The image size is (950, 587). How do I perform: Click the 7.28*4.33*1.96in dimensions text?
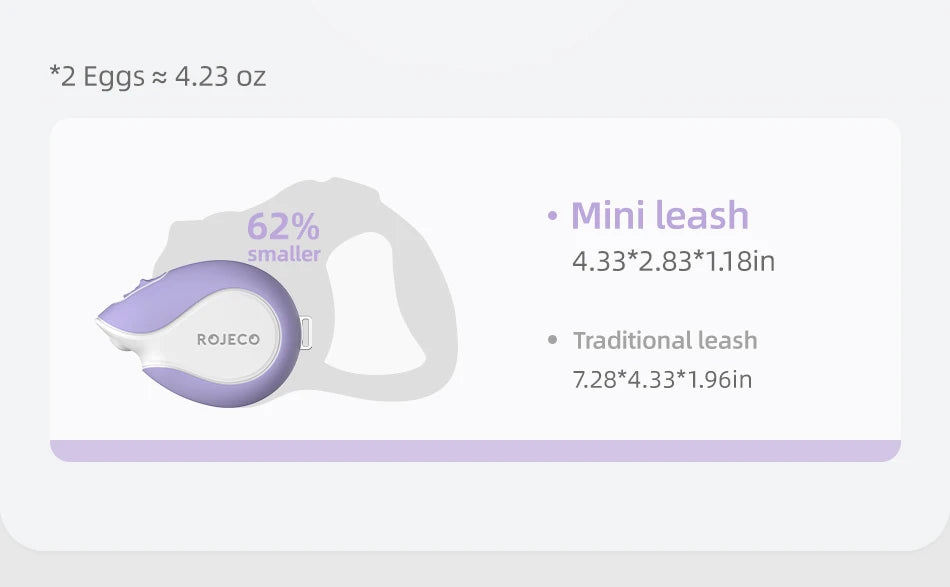click(x=662, y=380)
